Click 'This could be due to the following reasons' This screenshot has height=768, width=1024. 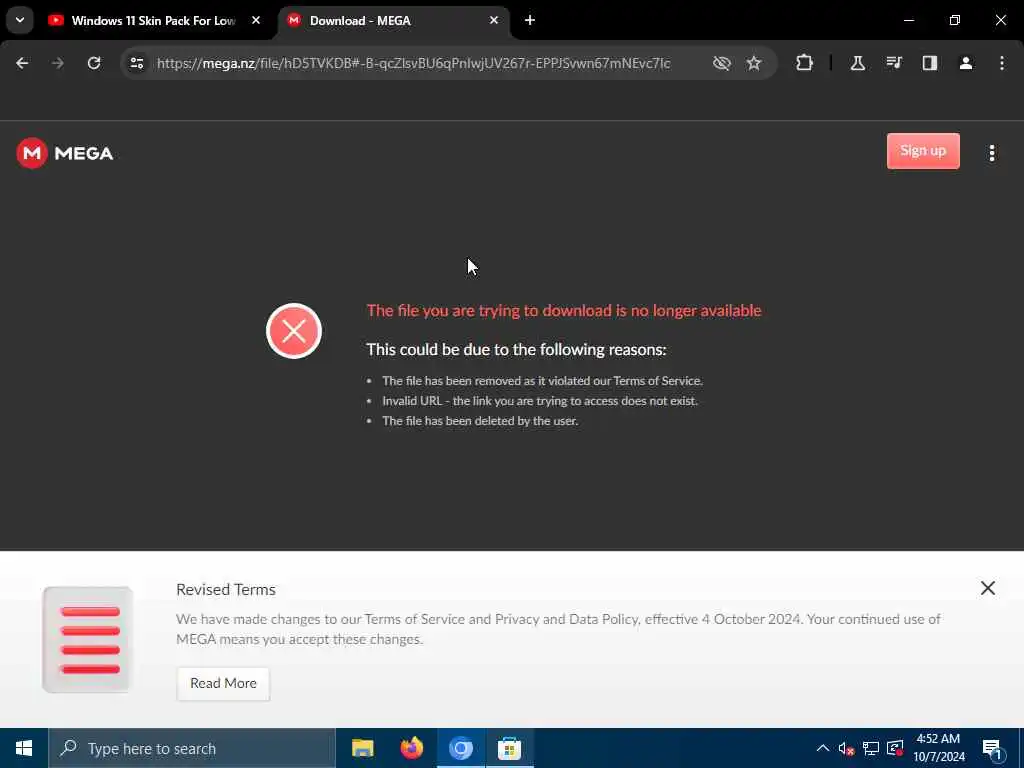(x=516, y=349)
